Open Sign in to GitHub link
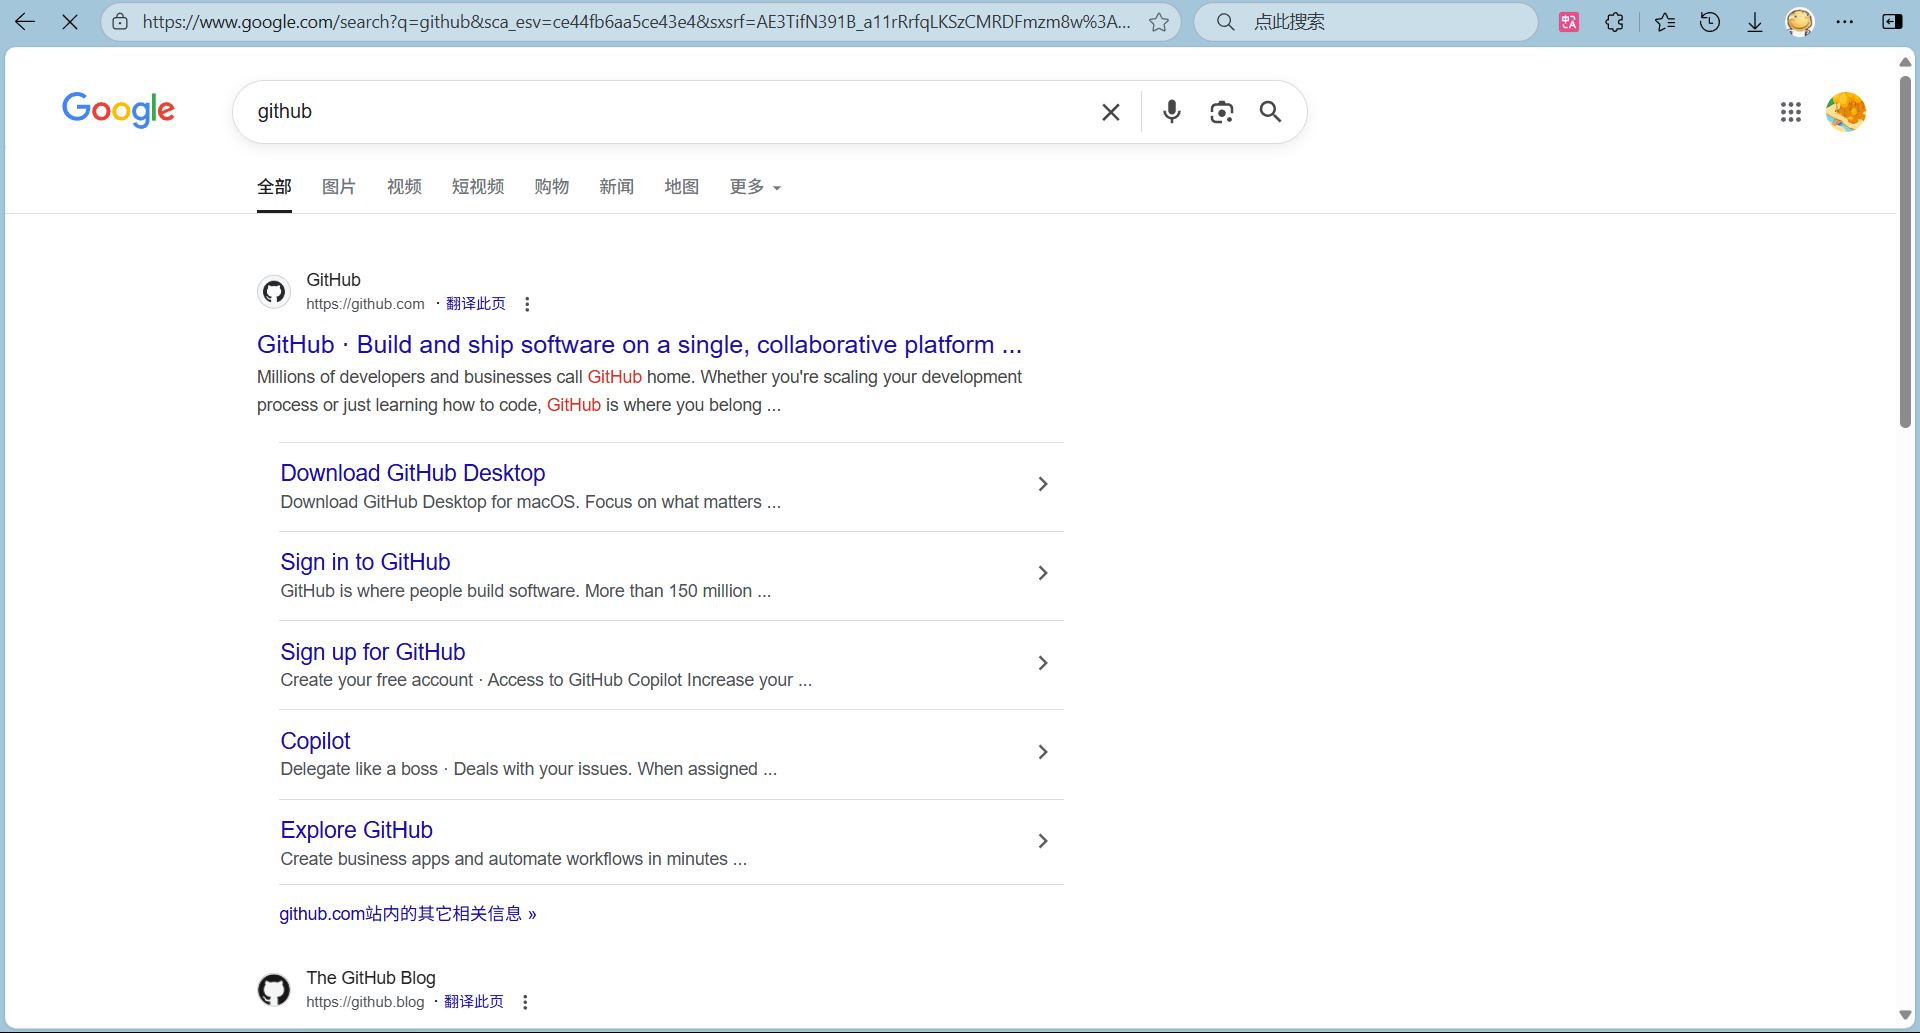1920x1033 pixels. [x=365, y=562]
